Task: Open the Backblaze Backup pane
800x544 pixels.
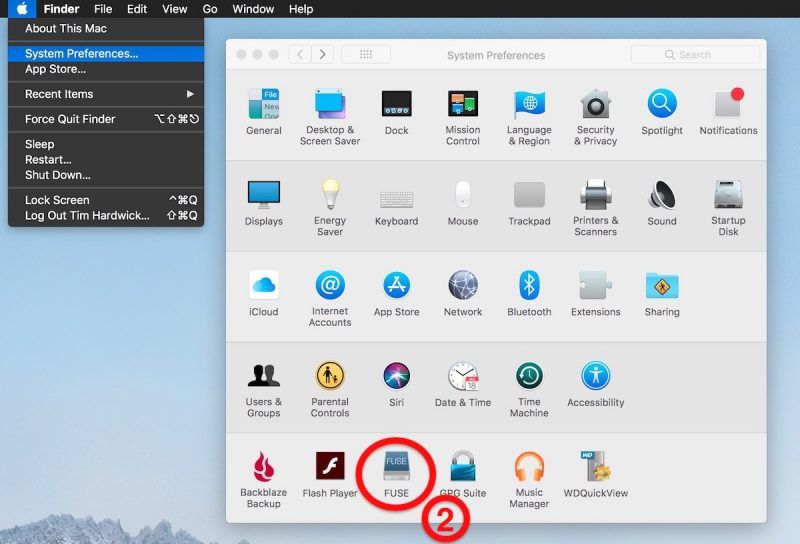Action: click(x=264, y=468)
